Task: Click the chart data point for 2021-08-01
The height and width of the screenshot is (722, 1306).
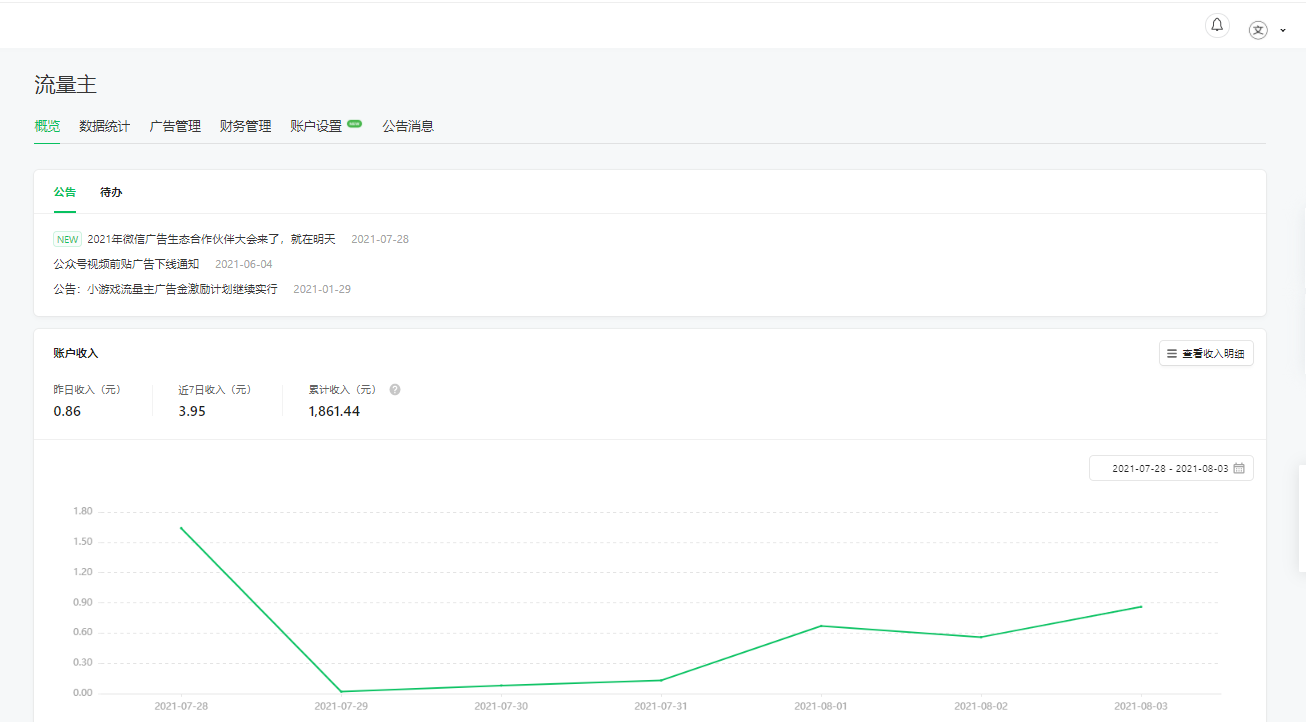Action: point(821,626)
